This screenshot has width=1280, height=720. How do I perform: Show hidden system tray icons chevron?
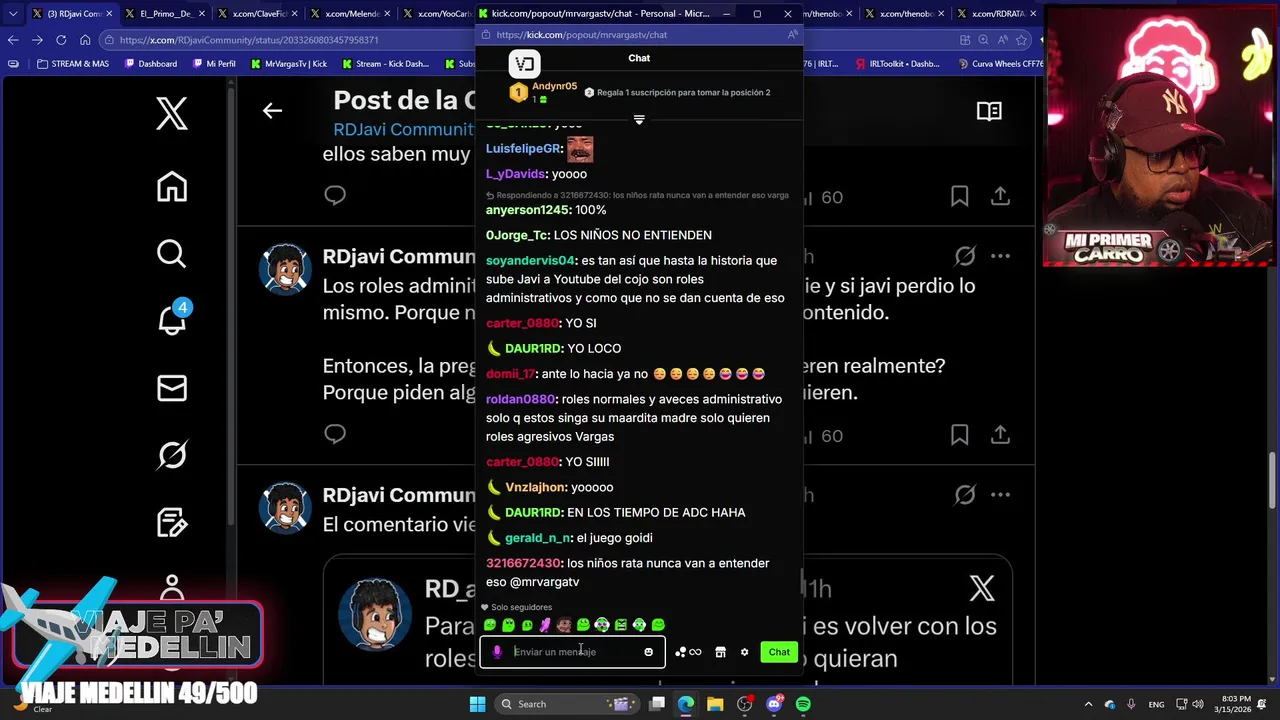click(x=1088, y=704)
